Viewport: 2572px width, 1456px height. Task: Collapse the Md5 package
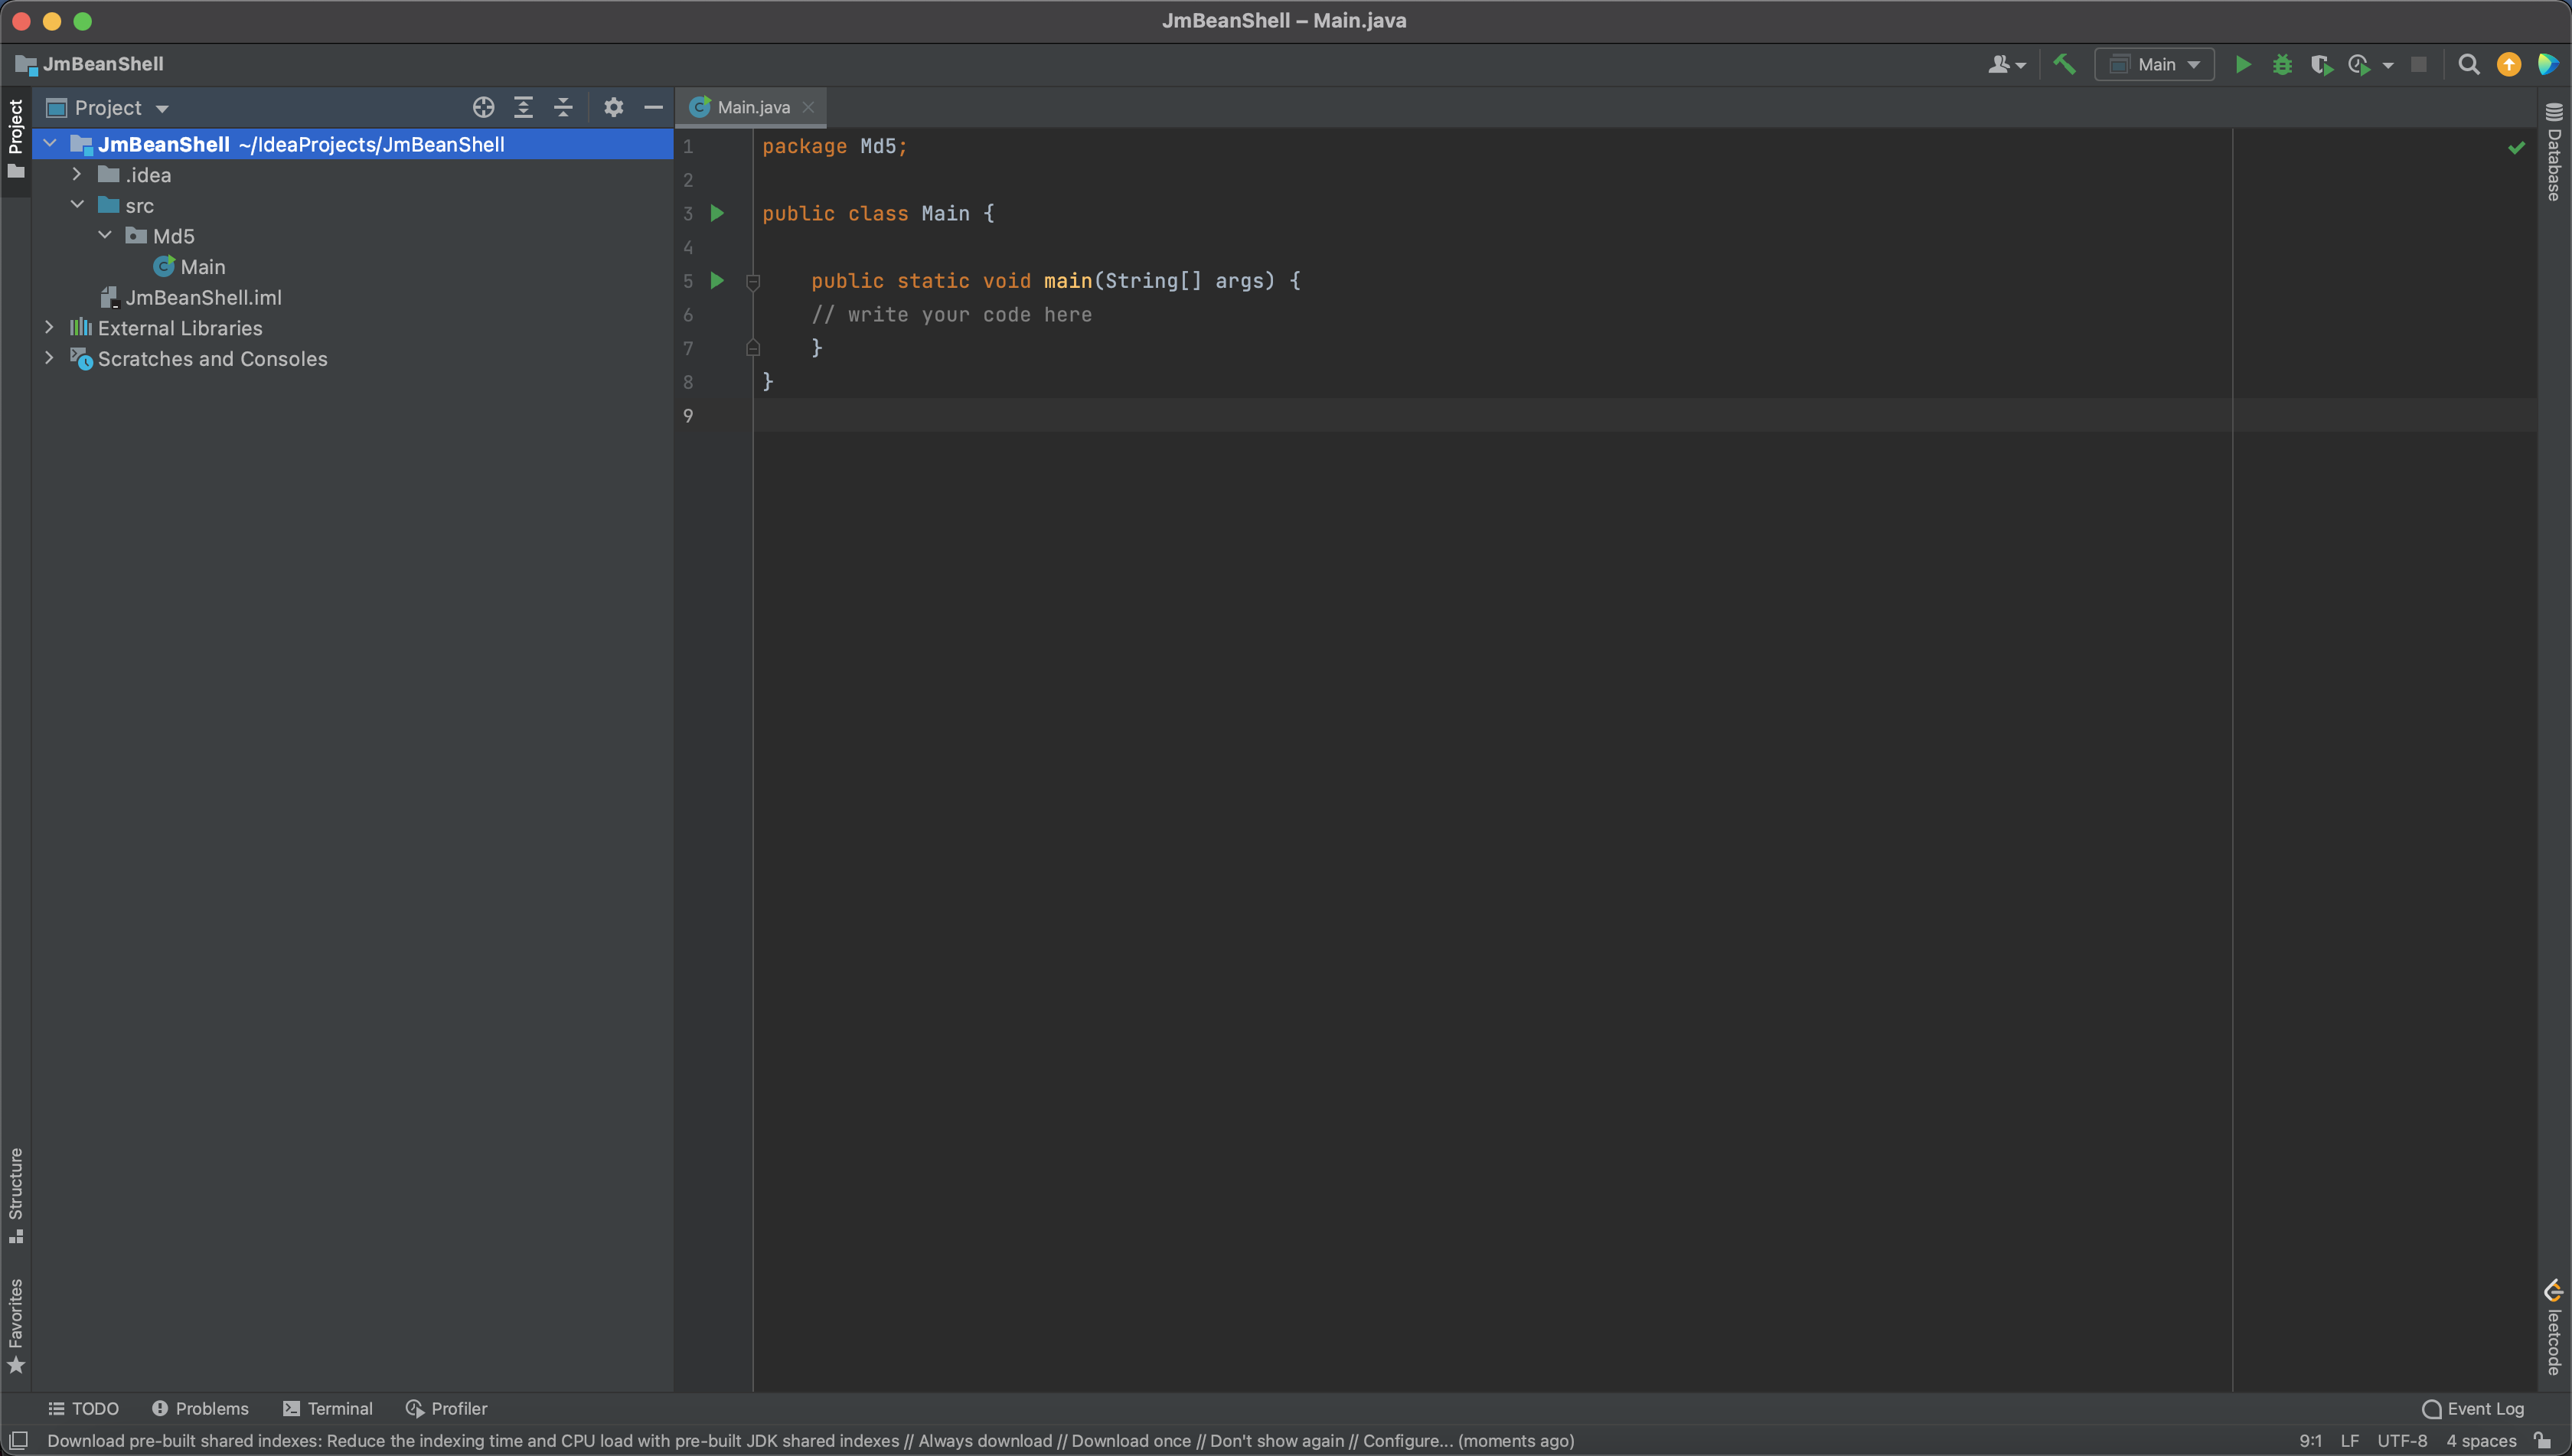(x=105, y=235)
